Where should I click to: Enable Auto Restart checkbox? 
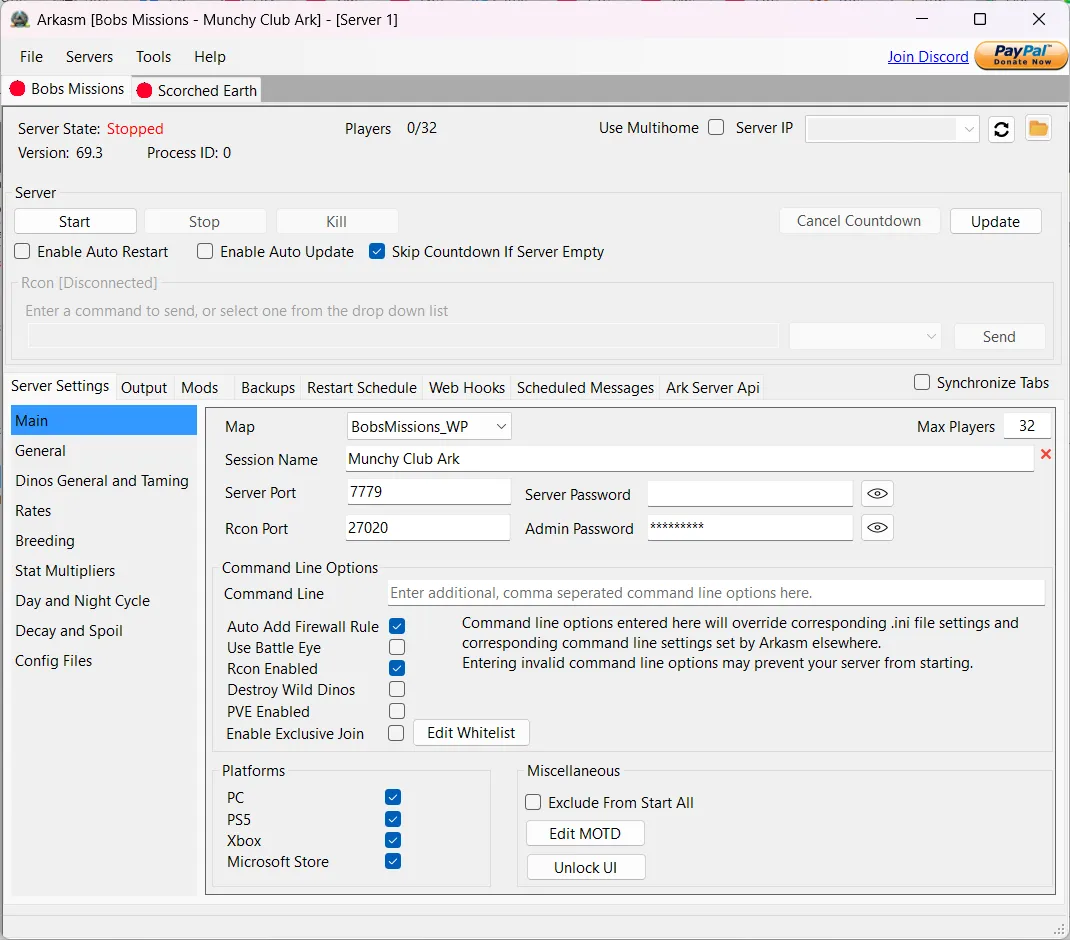coord(23,251)
